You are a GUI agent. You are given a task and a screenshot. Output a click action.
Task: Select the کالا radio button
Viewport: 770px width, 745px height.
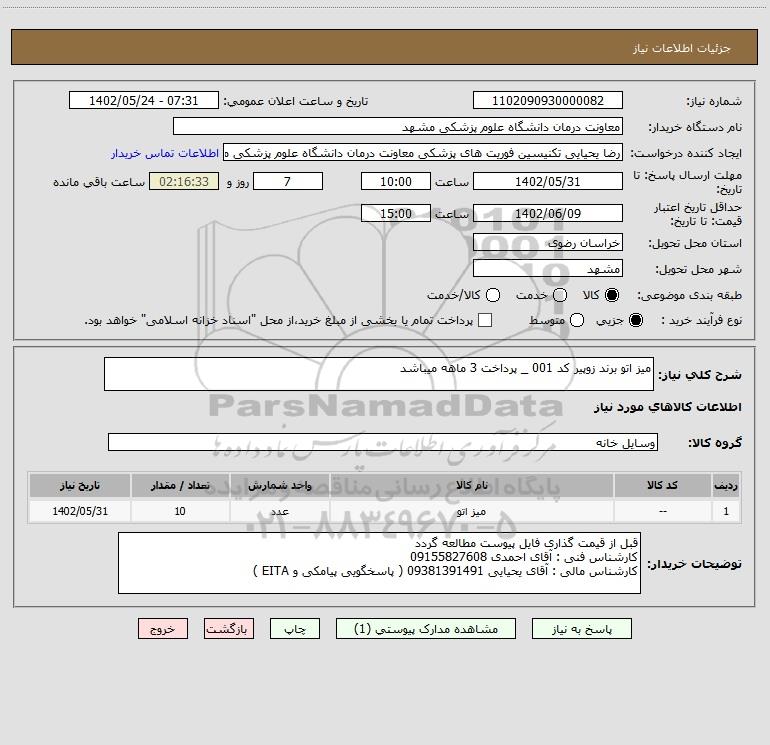coord(612,295)
